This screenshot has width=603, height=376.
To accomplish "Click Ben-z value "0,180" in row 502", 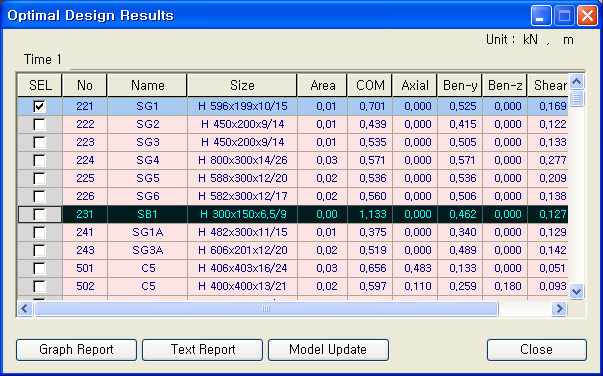I will [x=505, y=286].
